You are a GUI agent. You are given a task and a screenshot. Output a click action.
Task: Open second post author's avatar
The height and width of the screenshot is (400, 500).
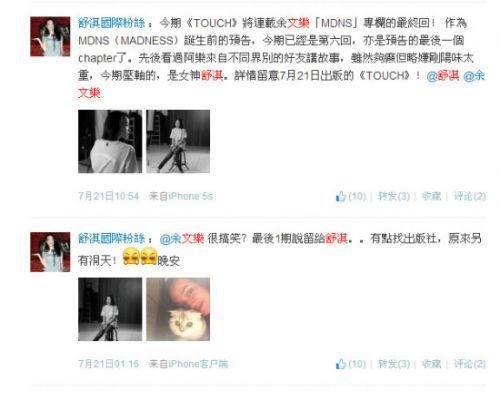pos(50,252)
